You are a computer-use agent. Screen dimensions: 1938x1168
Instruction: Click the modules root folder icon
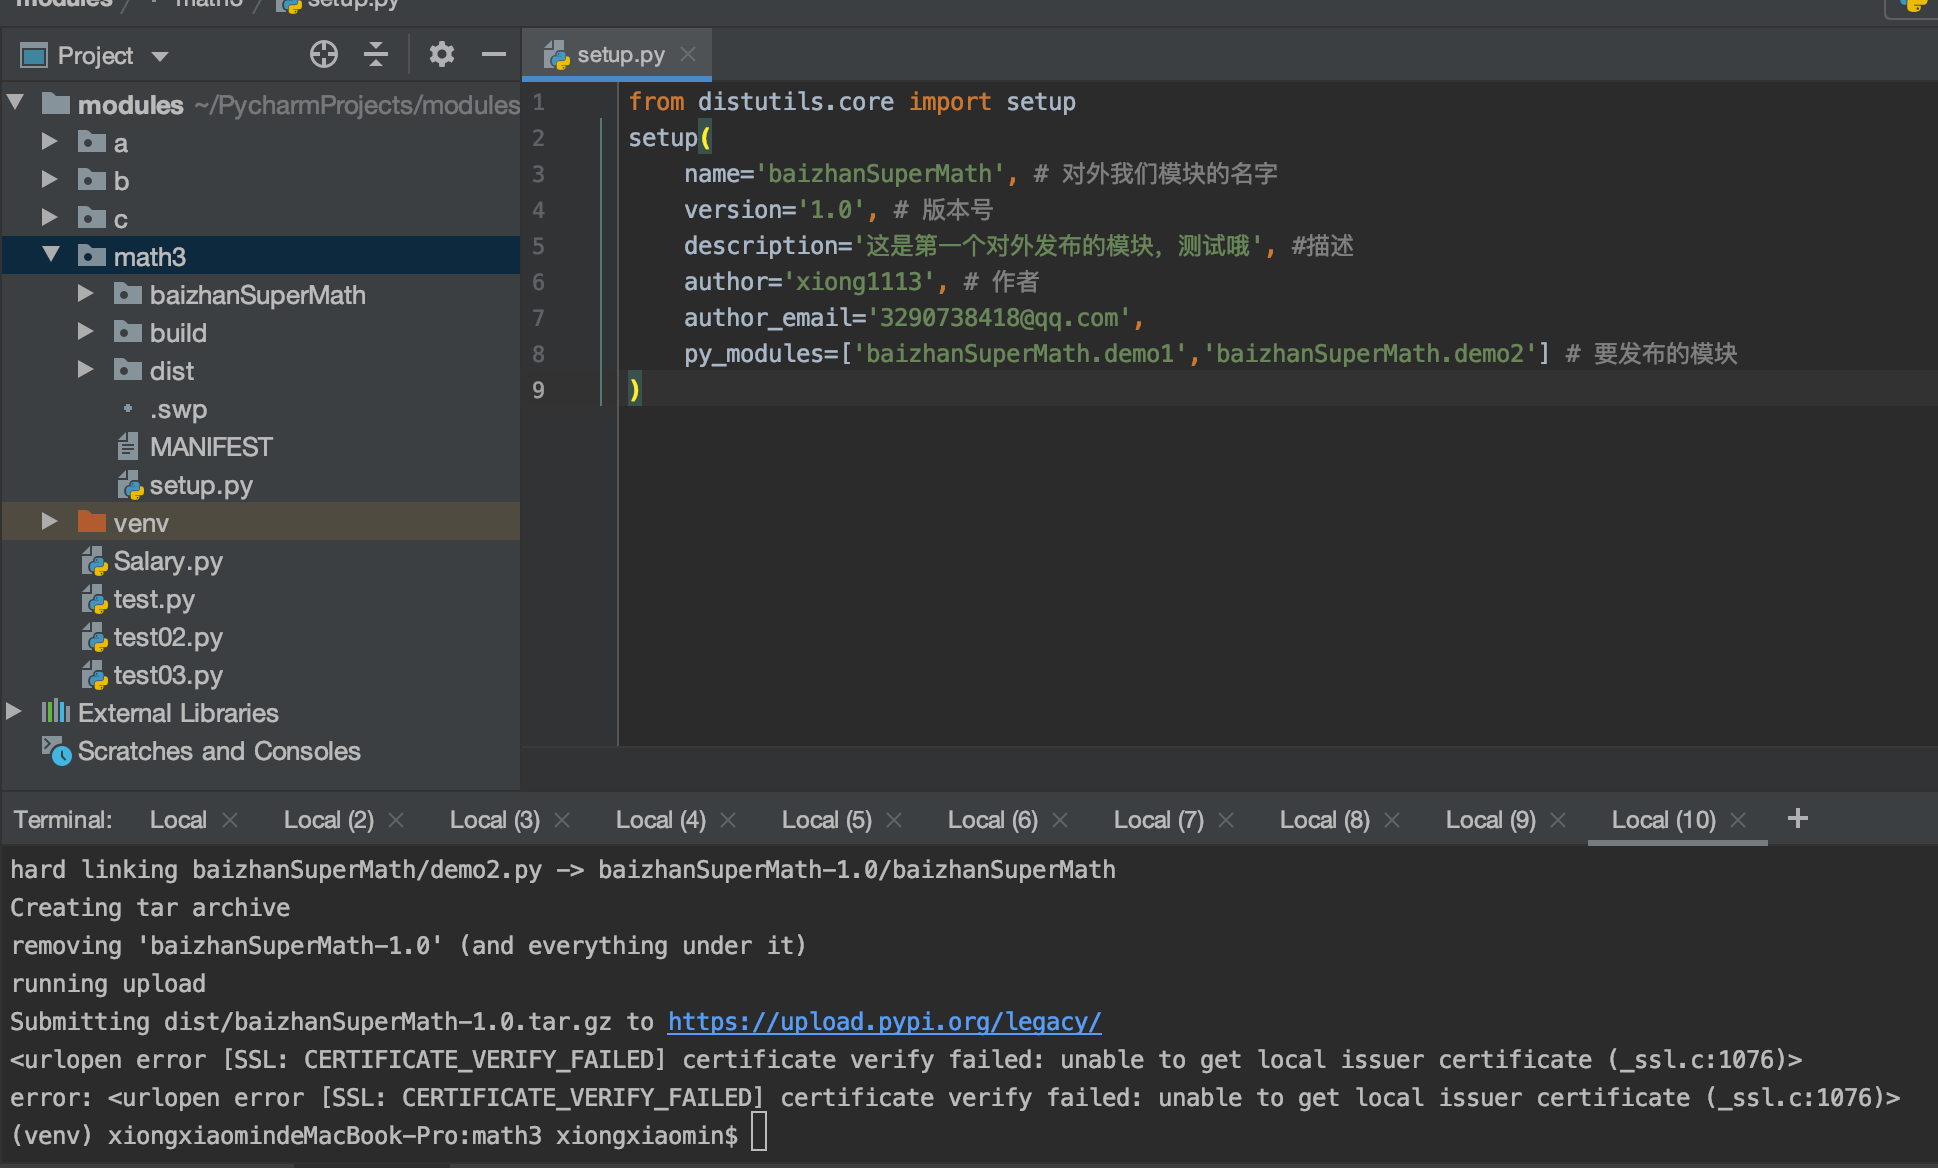pos(56,103)
